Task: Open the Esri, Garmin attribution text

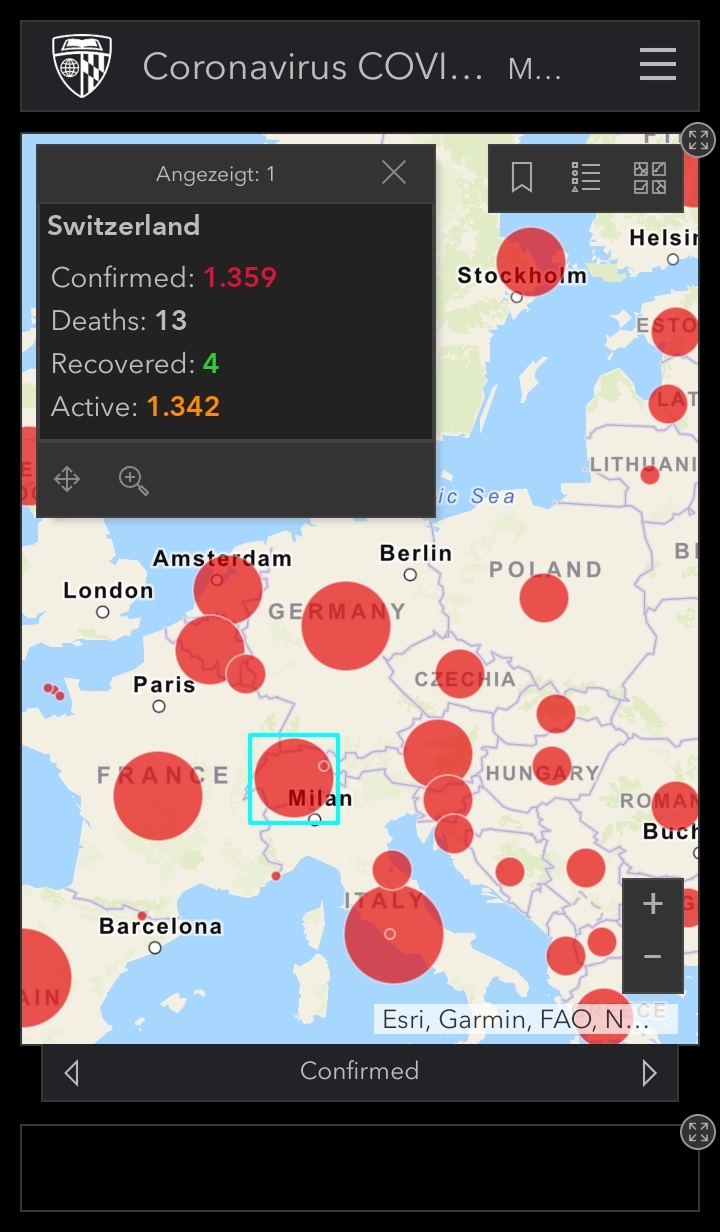Action: [515, 1019]
